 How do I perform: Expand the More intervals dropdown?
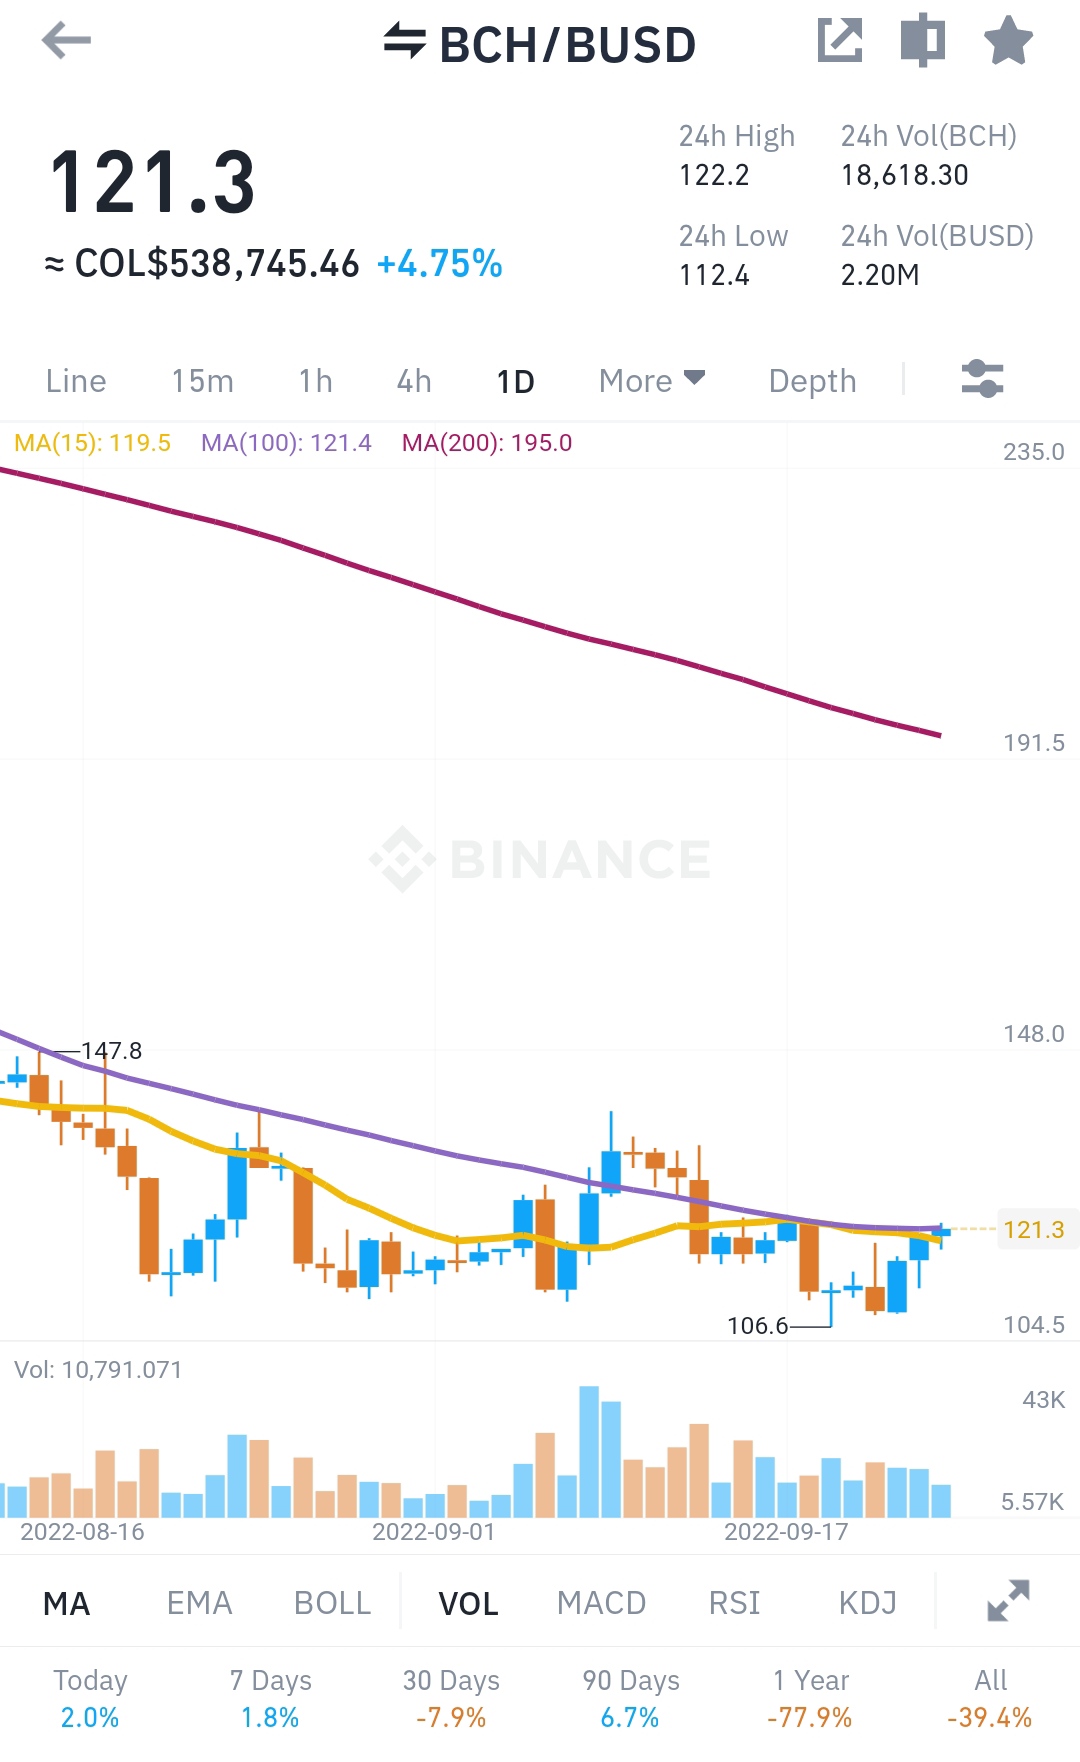click(652, 381)
